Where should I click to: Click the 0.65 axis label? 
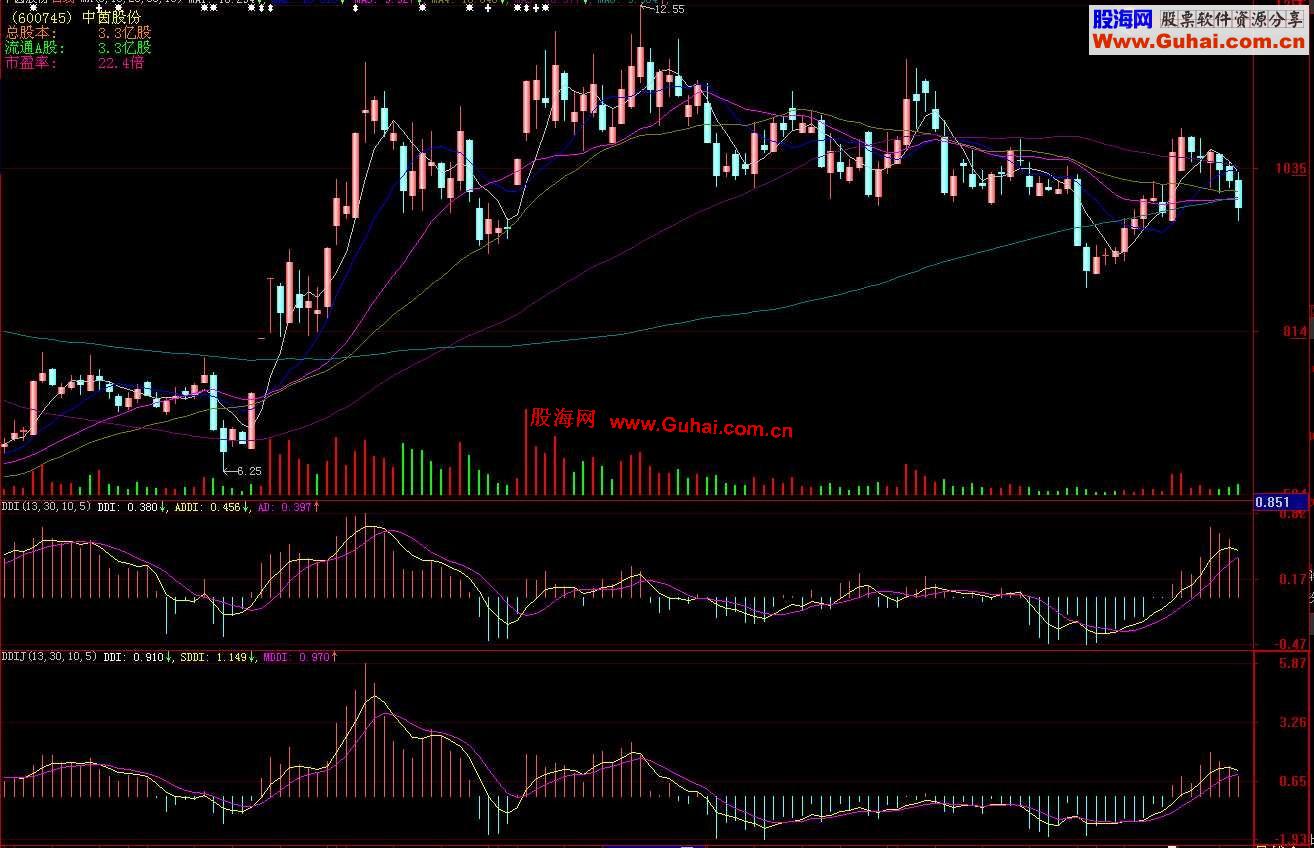tap(1293, 780)
